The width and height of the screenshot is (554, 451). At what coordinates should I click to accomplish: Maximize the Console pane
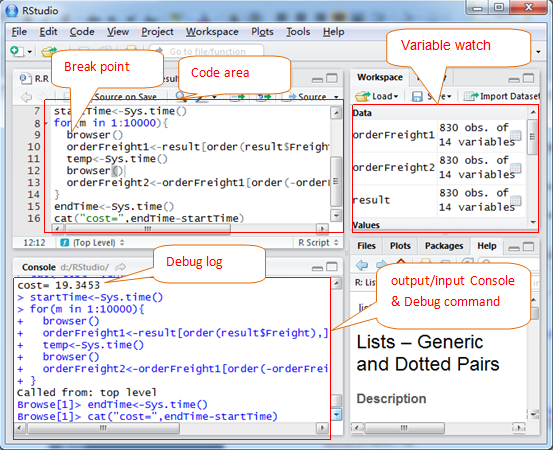[x=332, y=267]
